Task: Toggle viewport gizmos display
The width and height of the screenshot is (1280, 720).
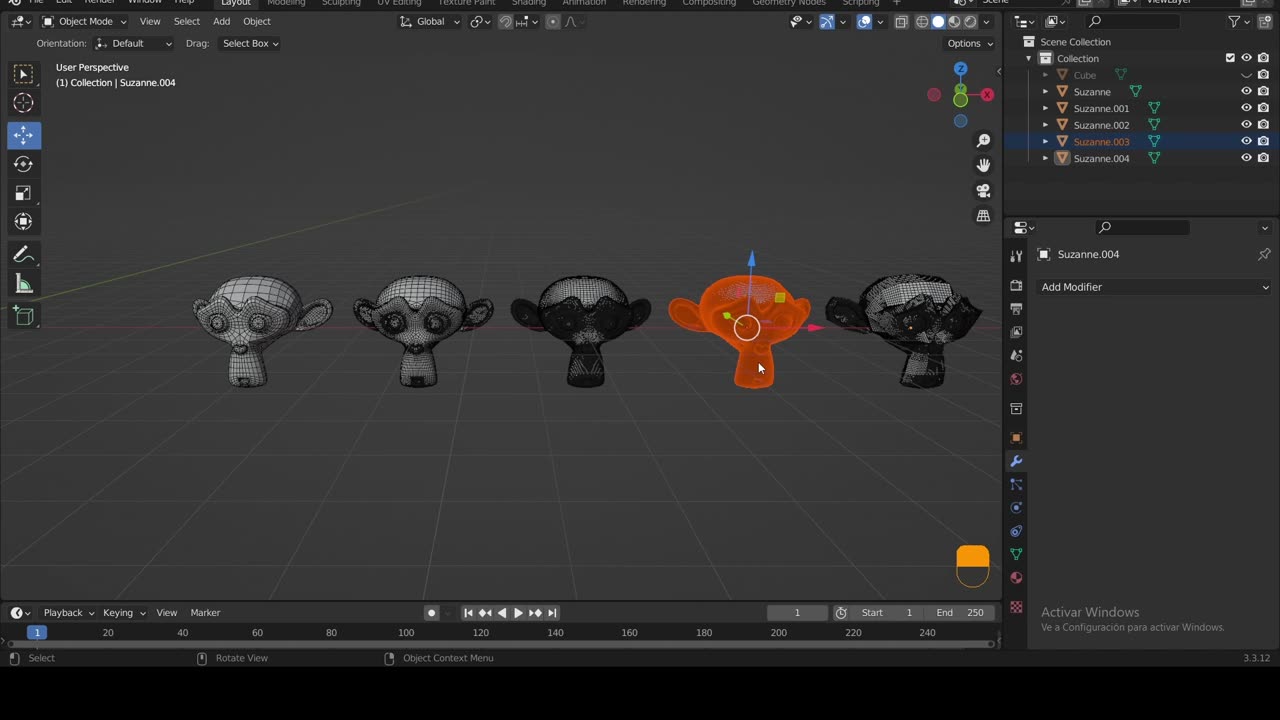Action: [x=826, y=21]
